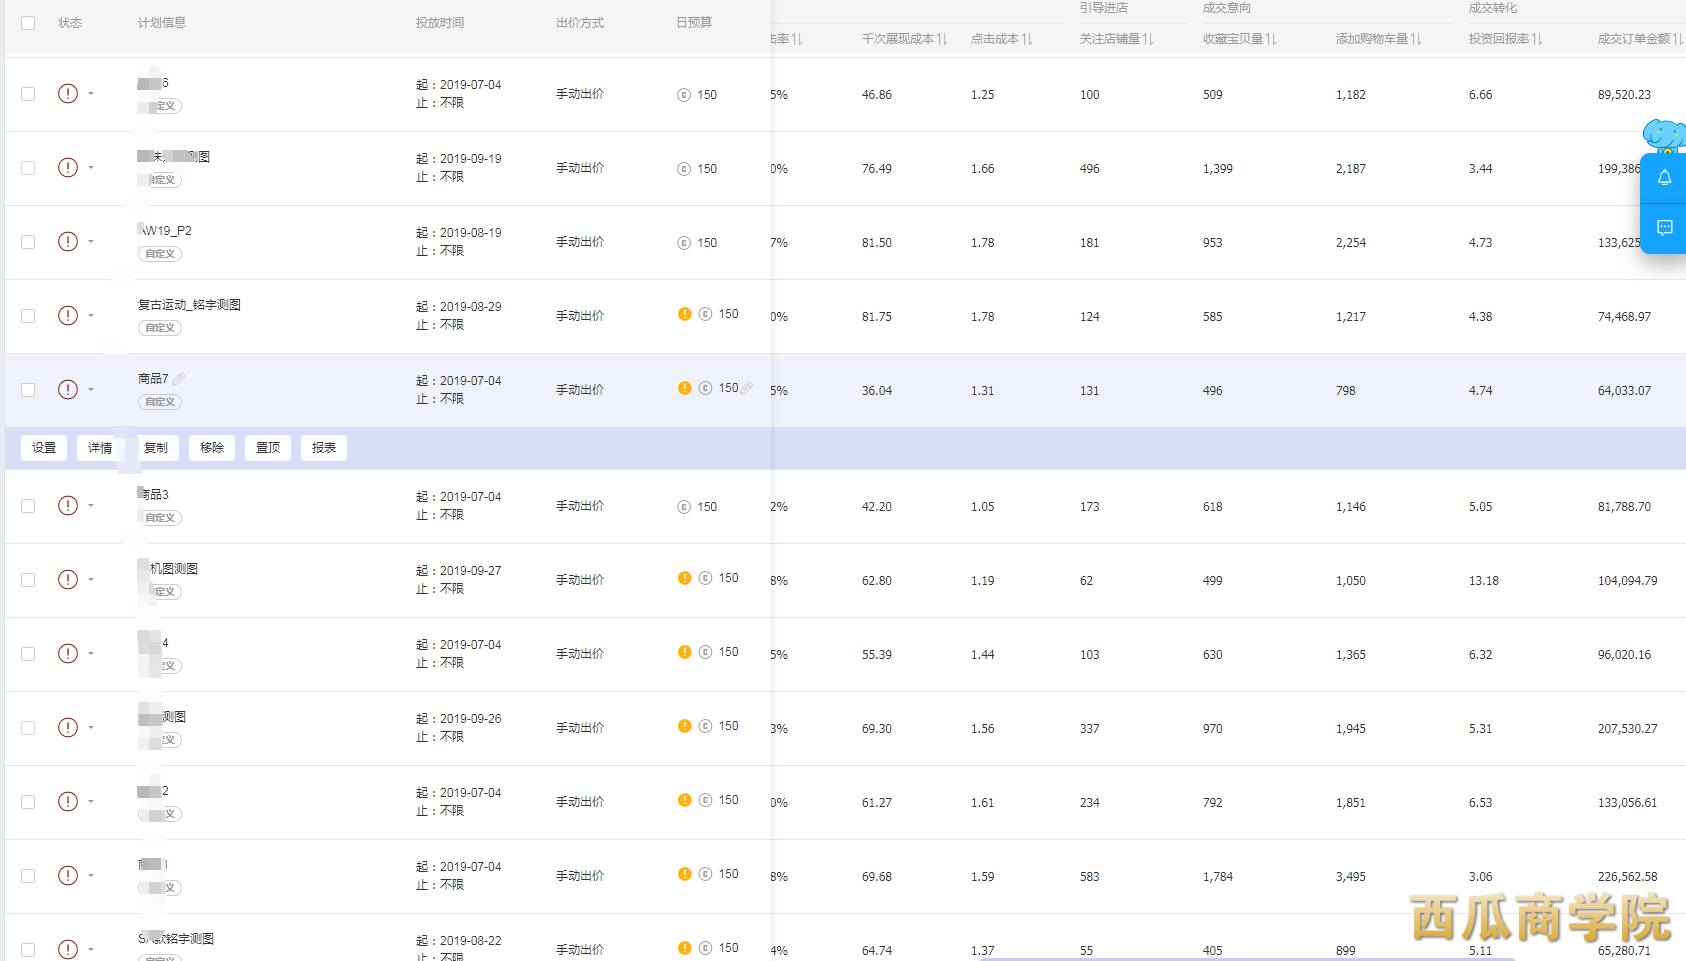Click the status warning icon for 机图测图 row
This screenshot has height=961, width=1686.
click(x=68, y=580)
